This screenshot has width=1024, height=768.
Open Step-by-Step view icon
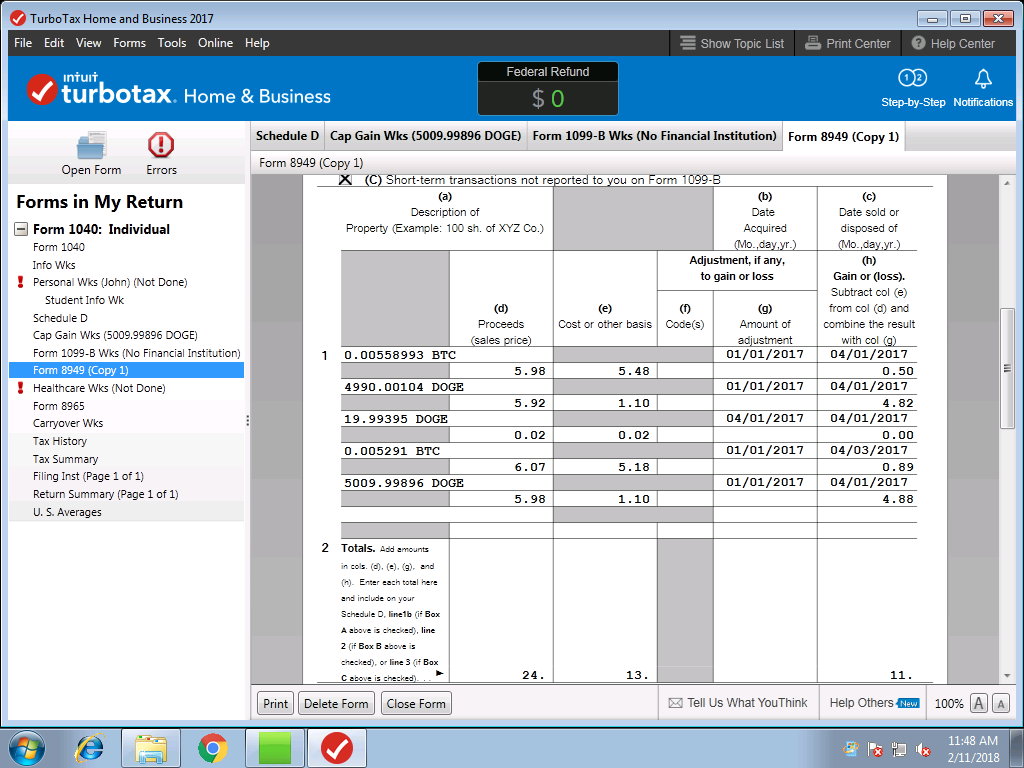point(912,78)
